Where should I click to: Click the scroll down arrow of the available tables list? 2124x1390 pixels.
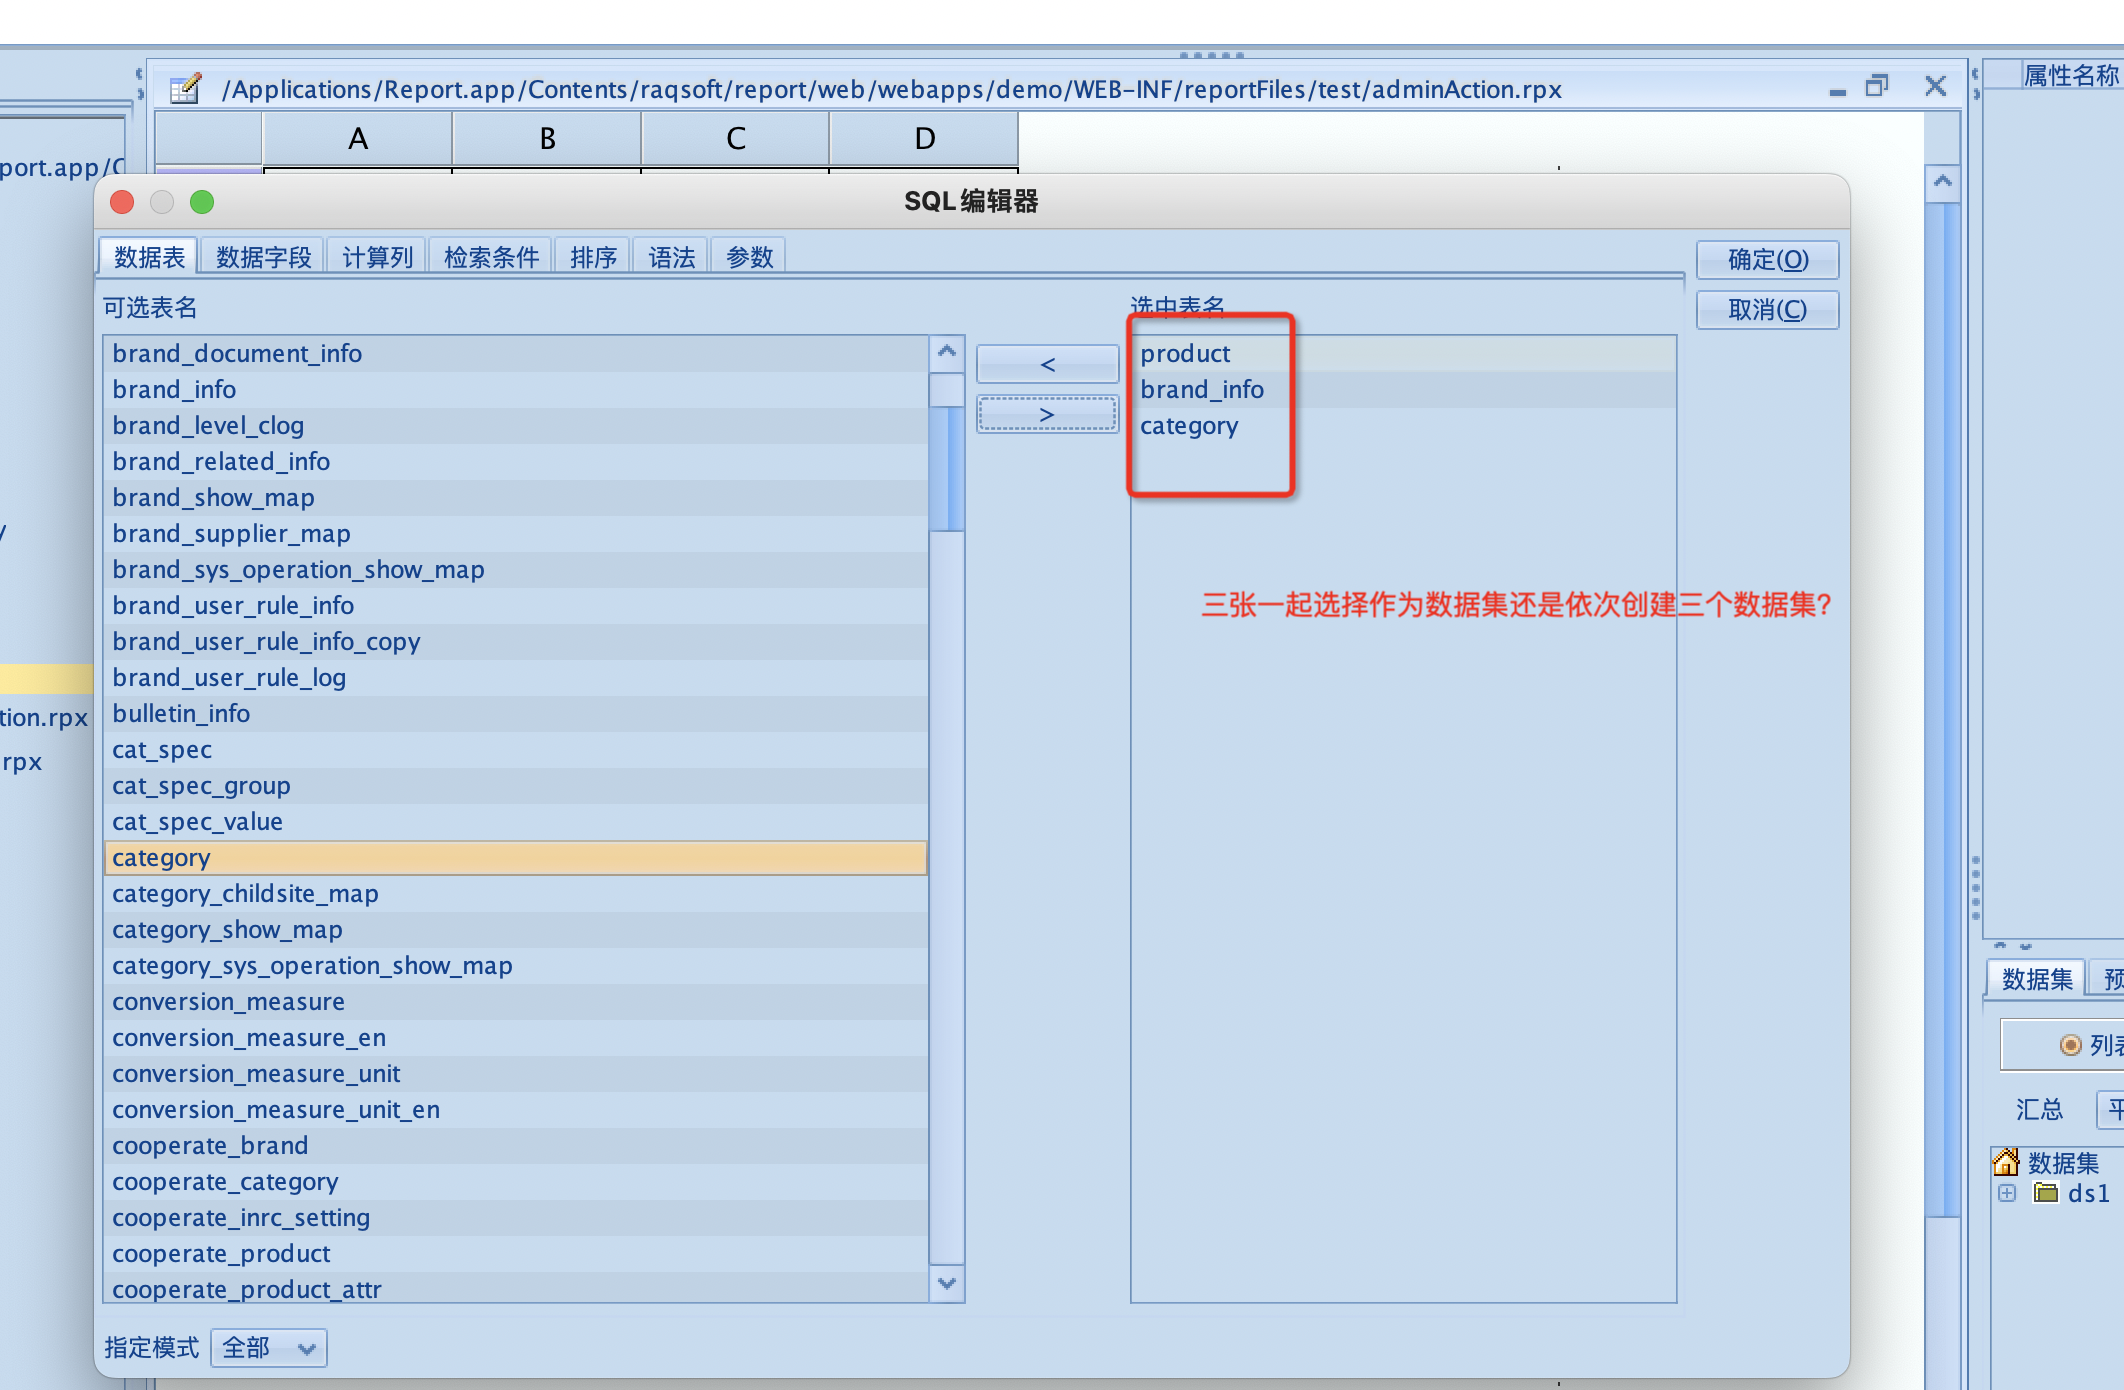pos(946,1283)
